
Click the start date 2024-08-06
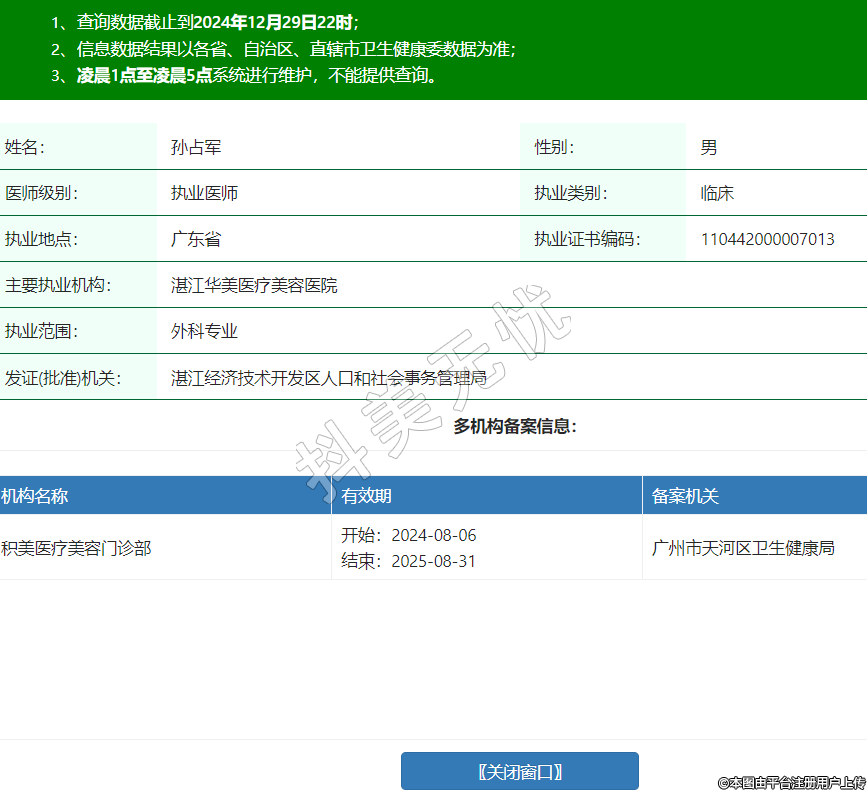point(433,535)
